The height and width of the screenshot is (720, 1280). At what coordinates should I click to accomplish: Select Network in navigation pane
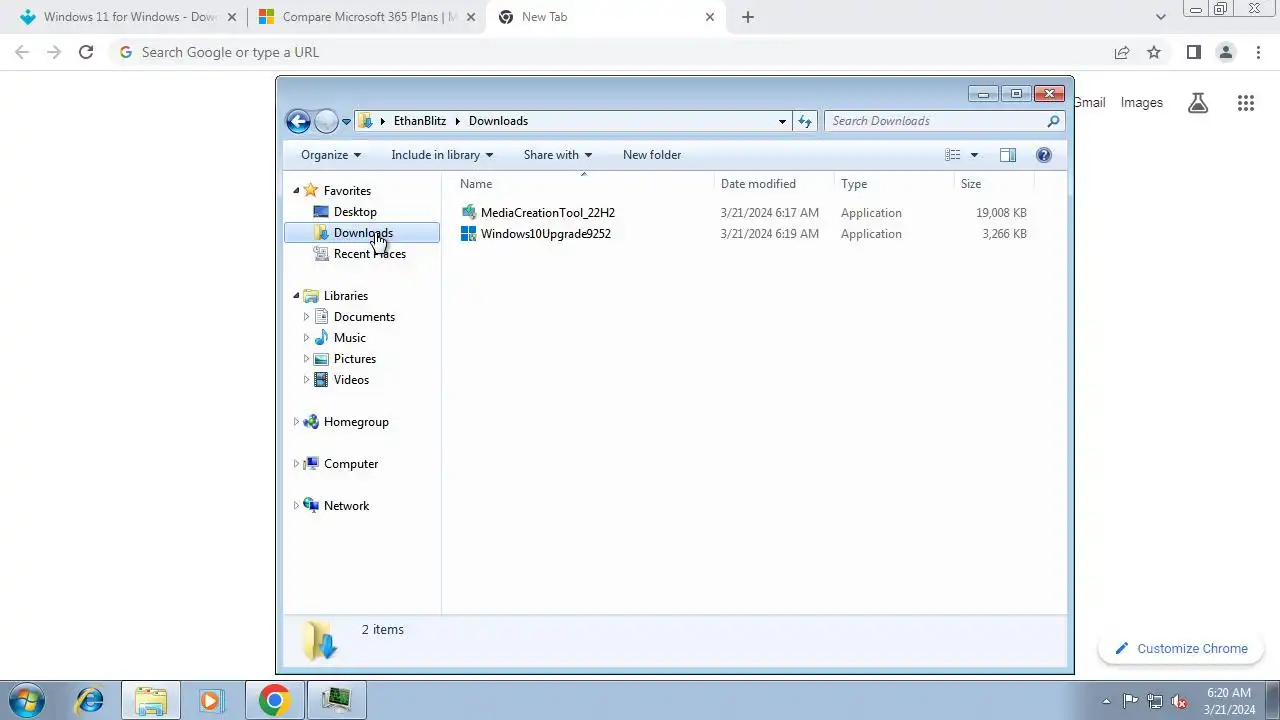pyautogui.click(x=346, y=506)
